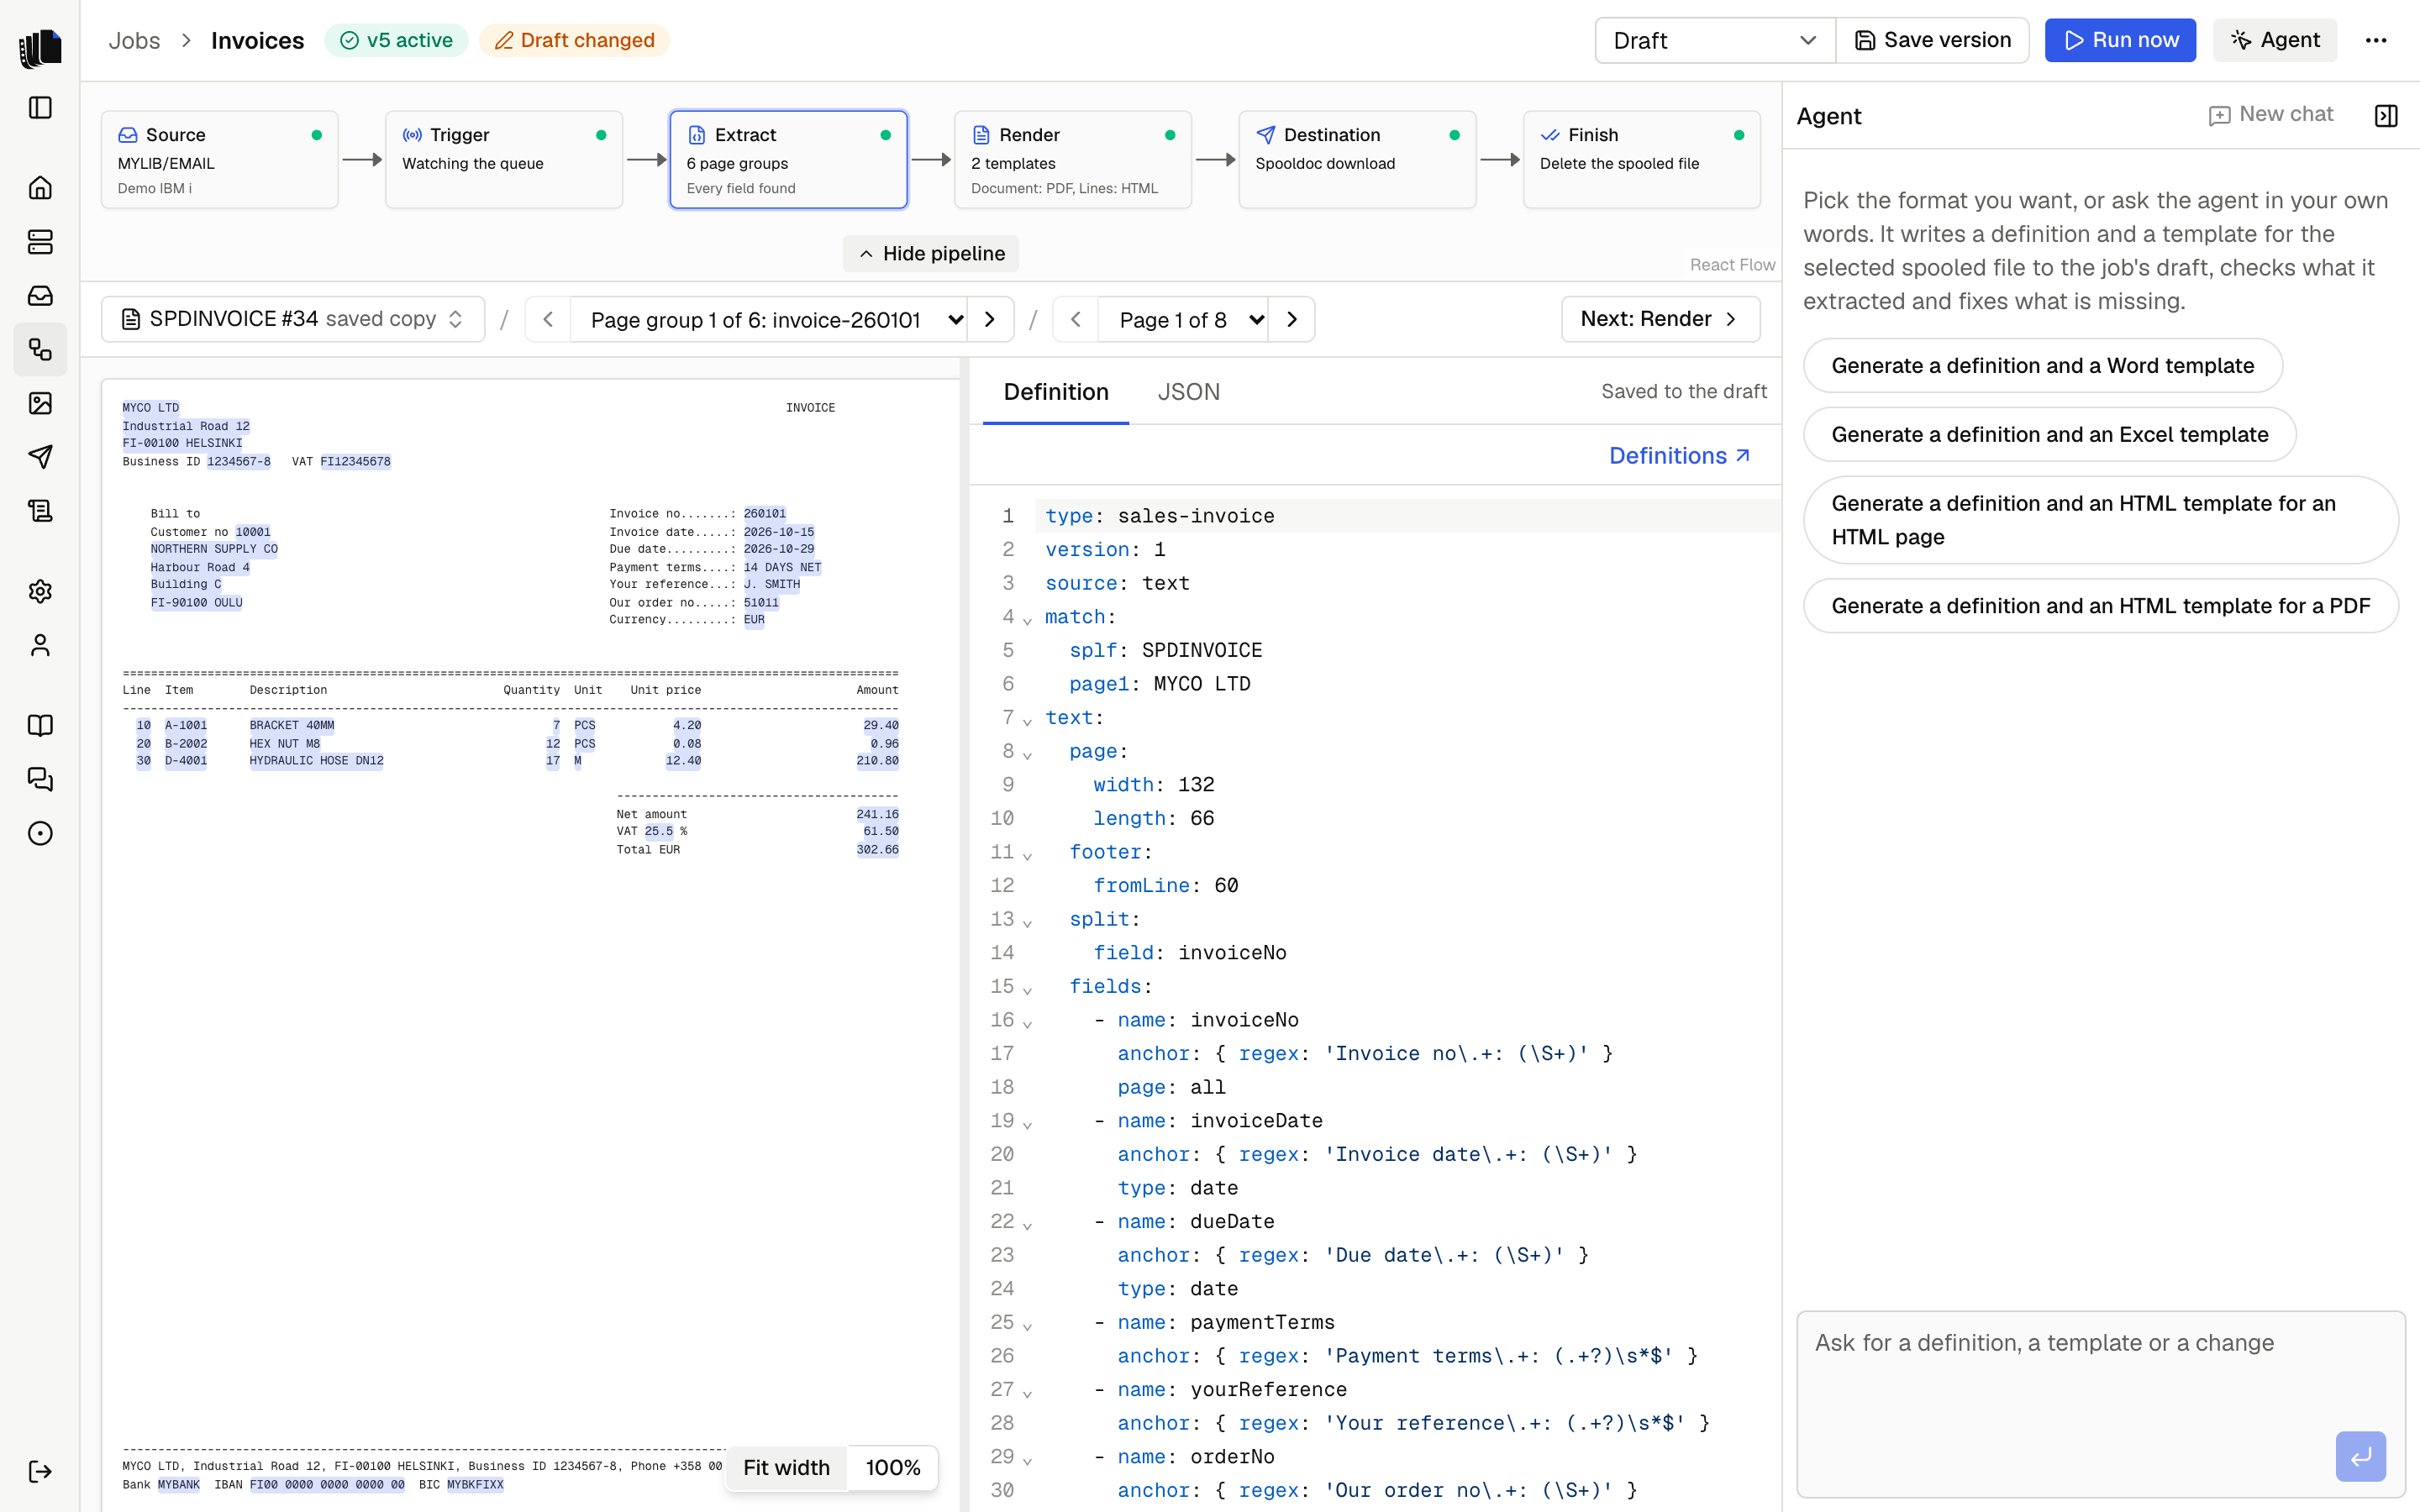Collapse the Agent panel with side icon
The width and height of the screenshot is (2420, 1512).
2385,116
